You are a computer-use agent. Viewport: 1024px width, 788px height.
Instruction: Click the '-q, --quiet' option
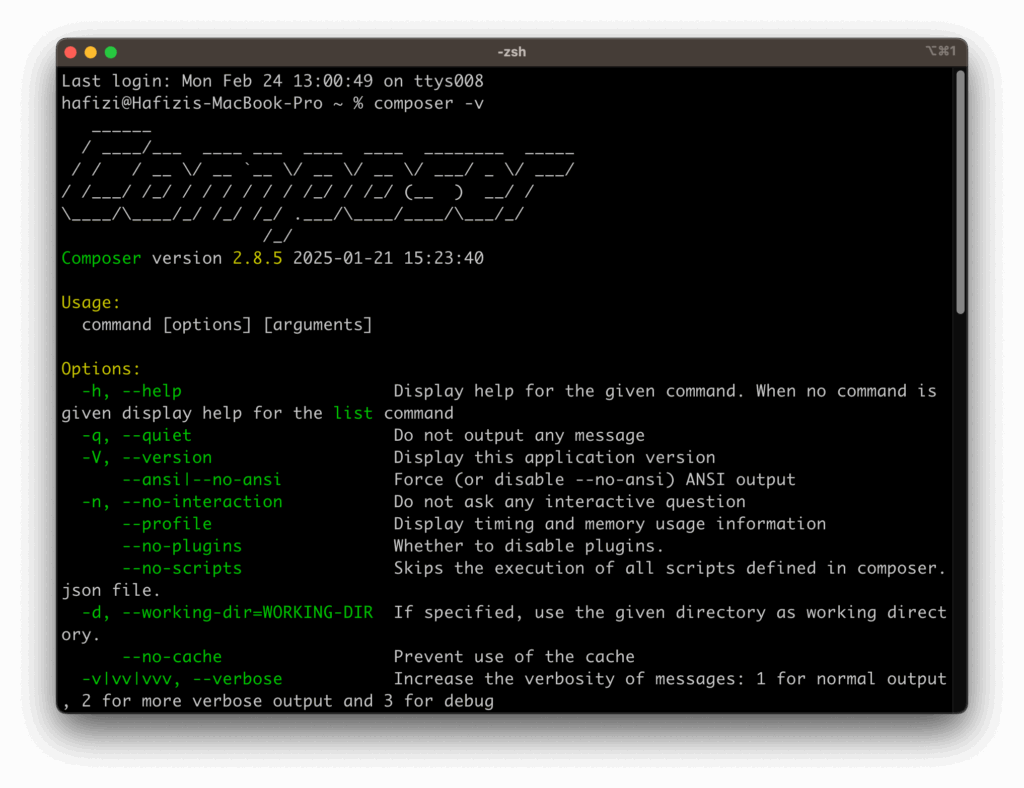[x=136, y=435]
